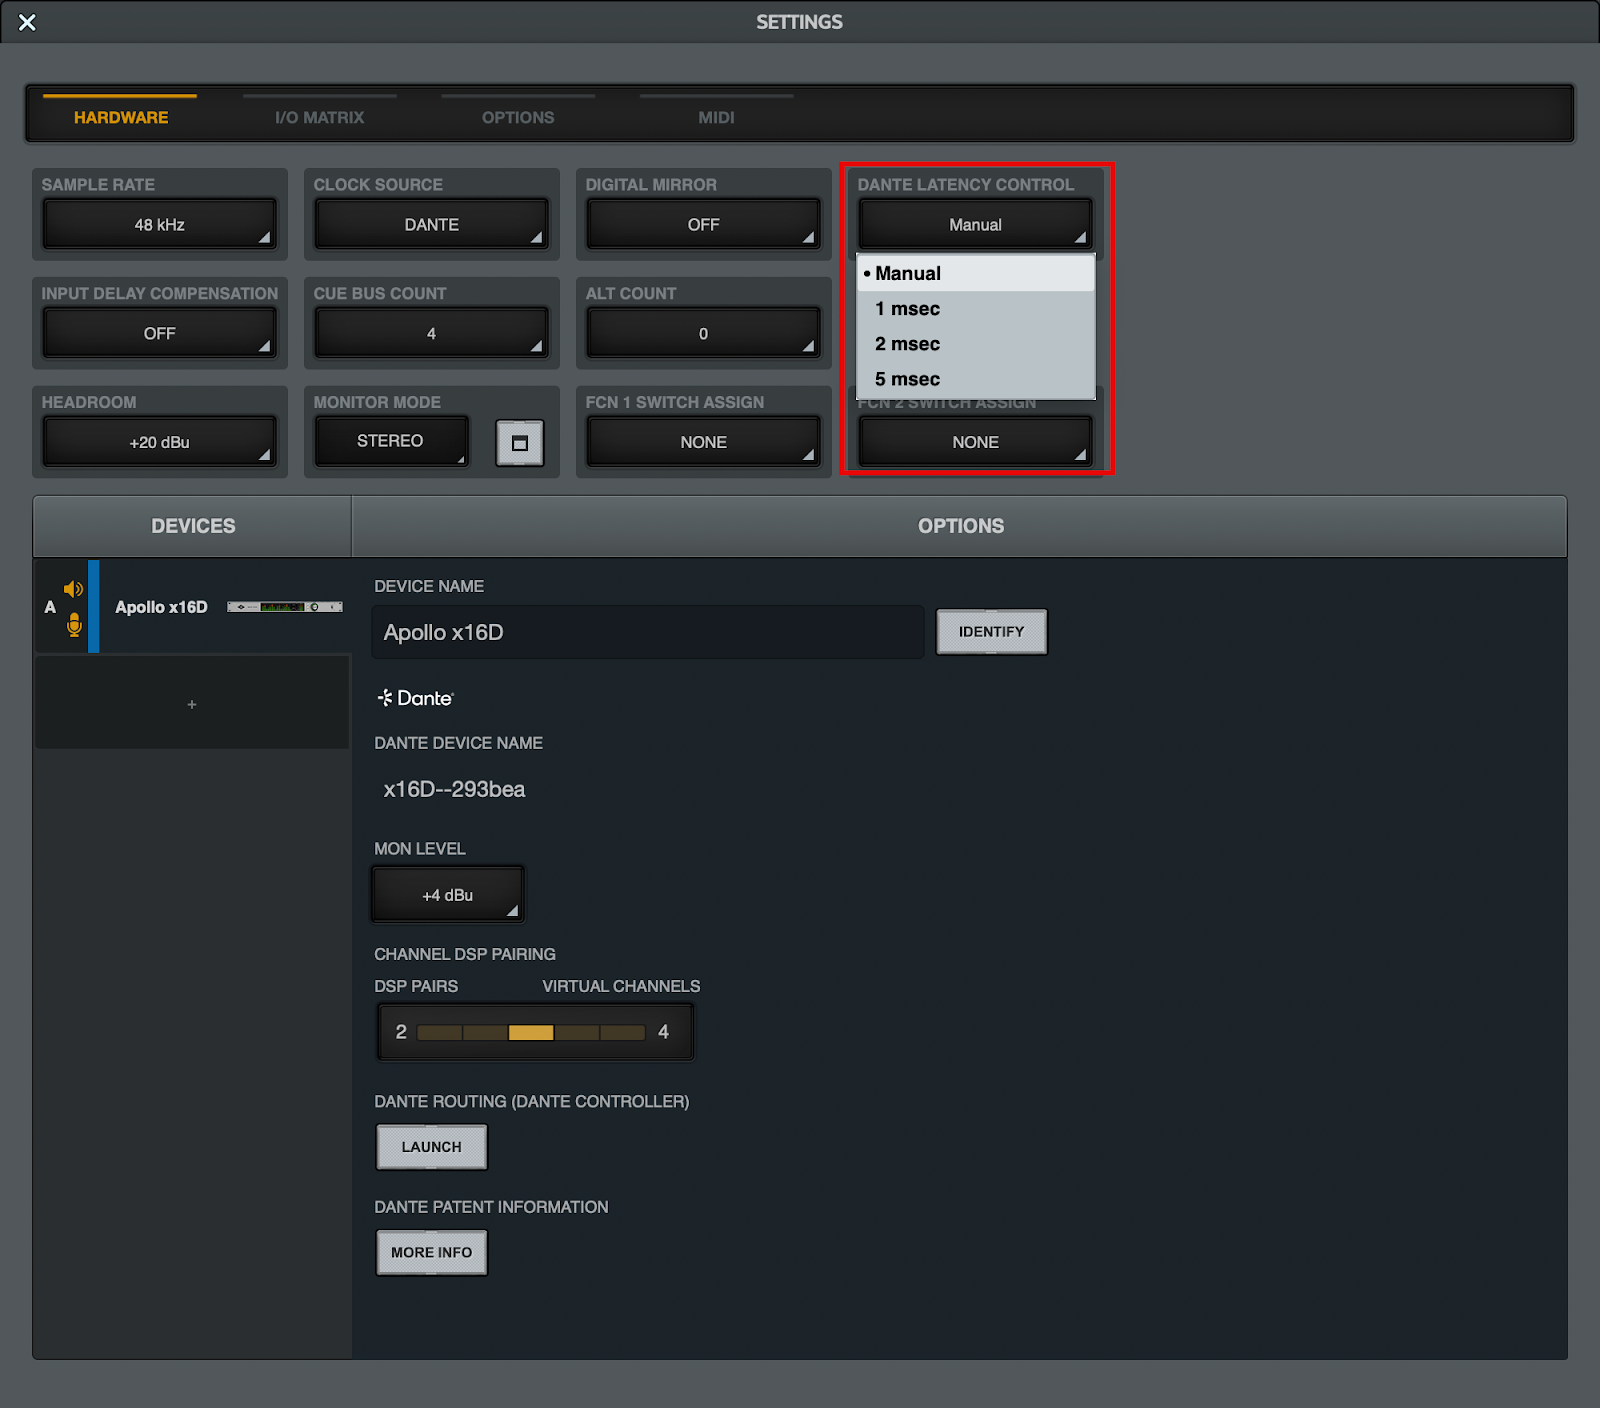Select 2 msec latency option

click(x=976, y=344)
